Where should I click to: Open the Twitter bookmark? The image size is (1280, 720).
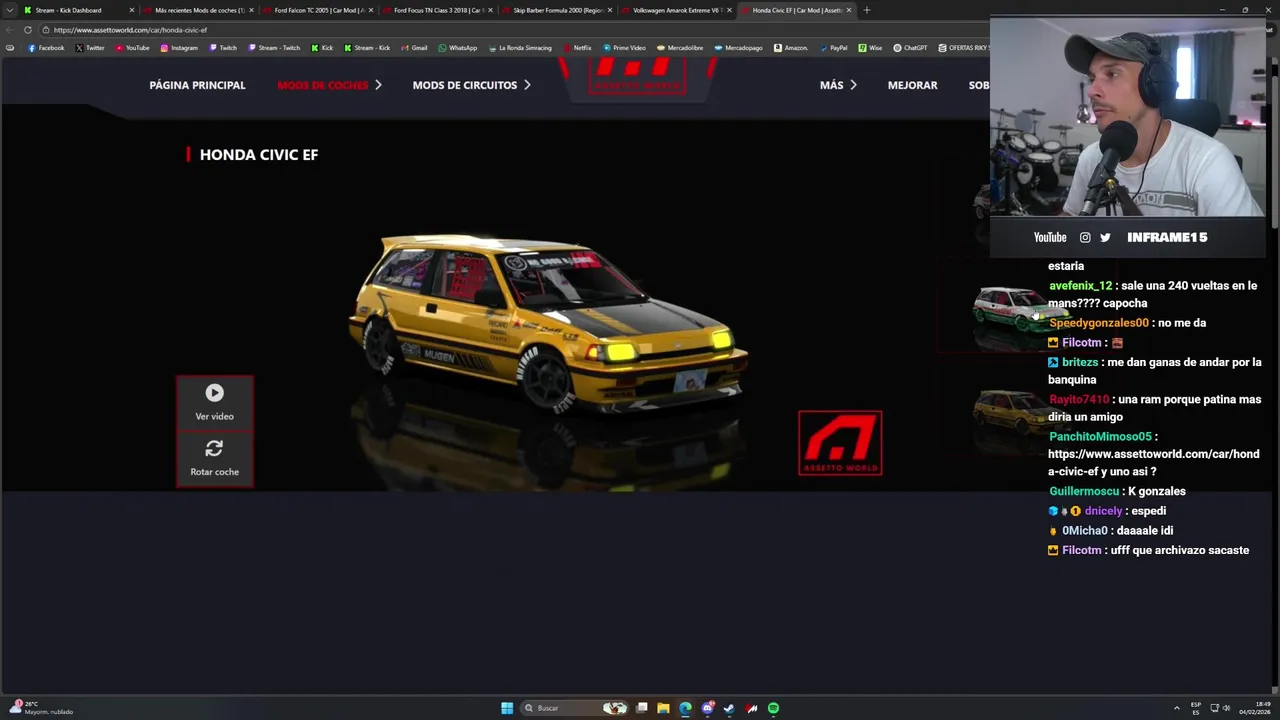pos(90,48)
